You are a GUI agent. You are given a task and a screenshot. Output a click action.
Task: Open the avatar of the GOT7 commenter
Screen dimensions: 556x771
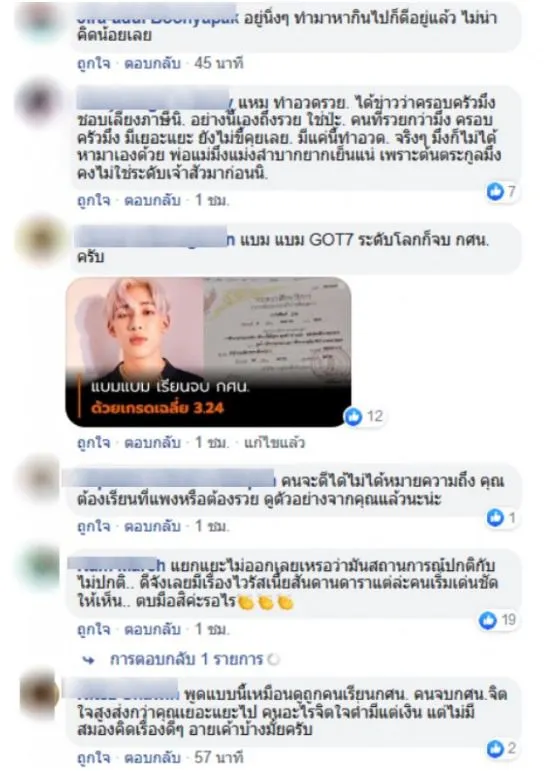[39, 241]
